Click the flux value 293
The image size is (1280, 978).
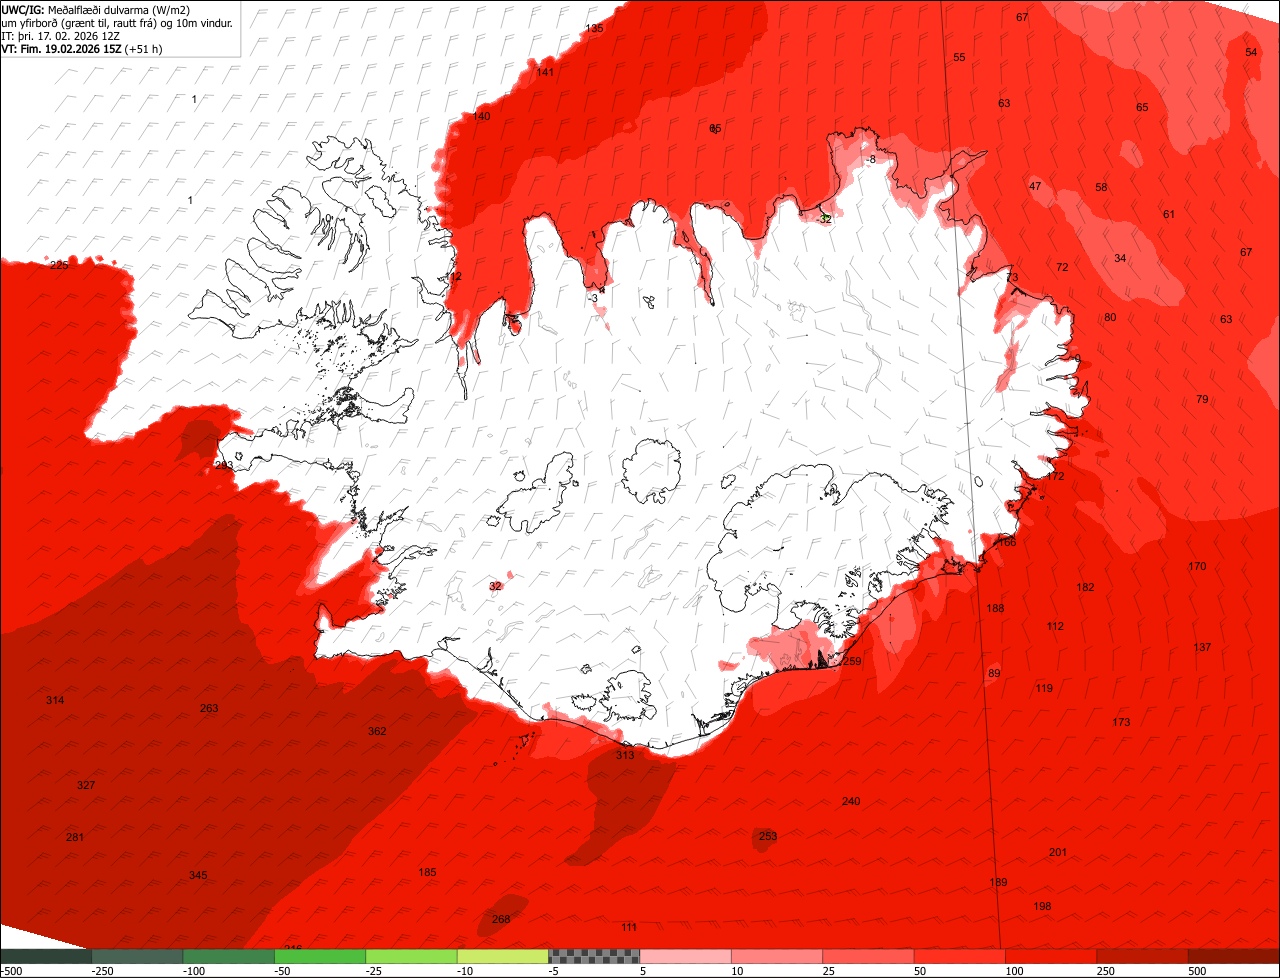[224, 465]
